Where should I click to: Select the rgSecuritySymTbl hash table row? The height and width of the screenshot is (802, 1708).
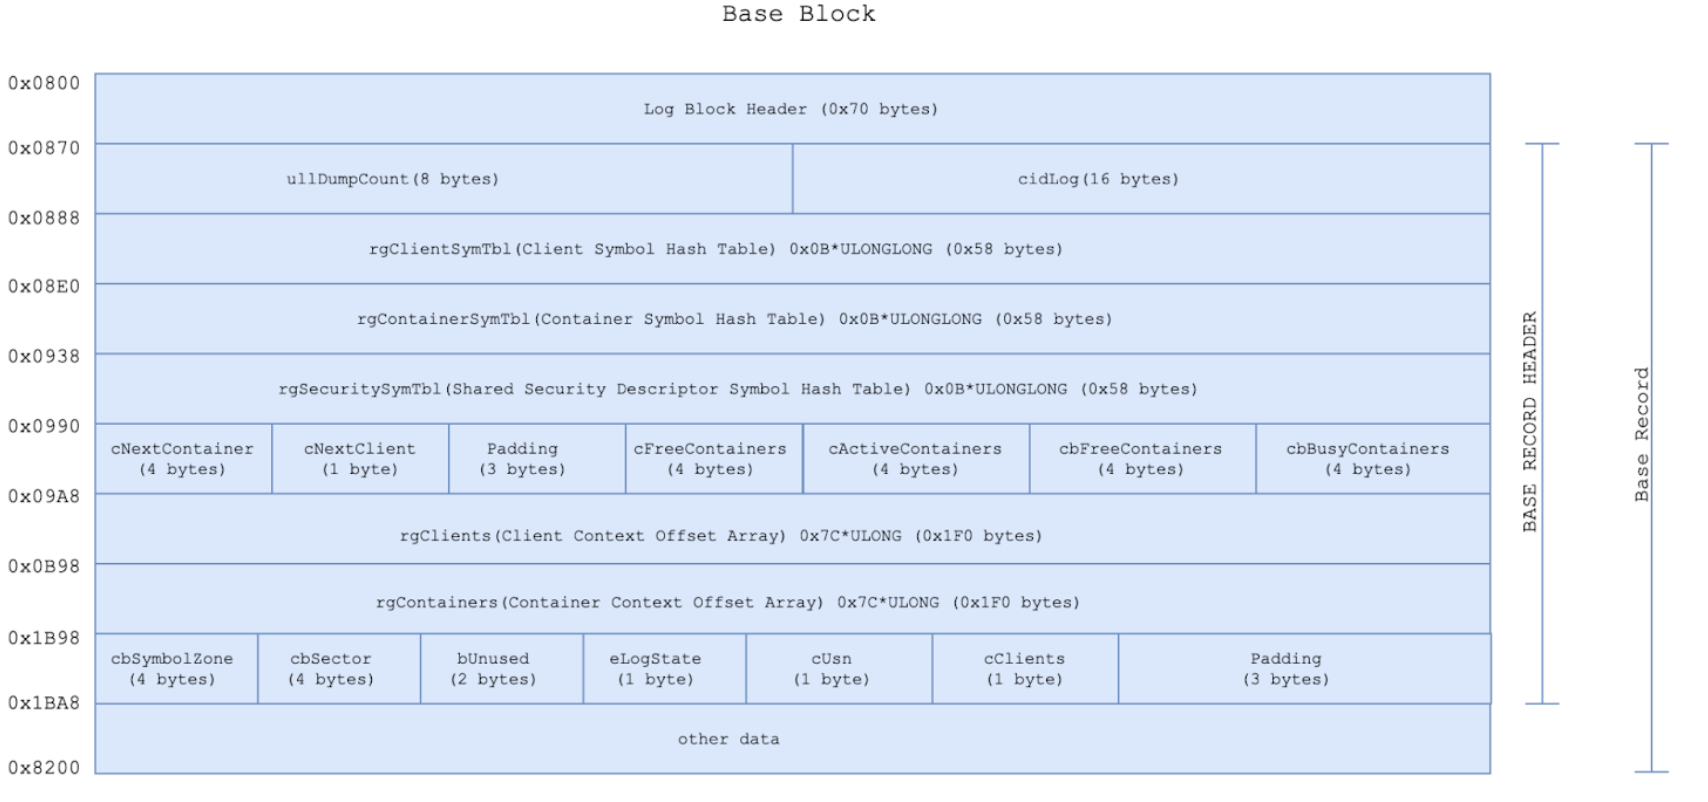pyautogui.click(x=792, y=388)
